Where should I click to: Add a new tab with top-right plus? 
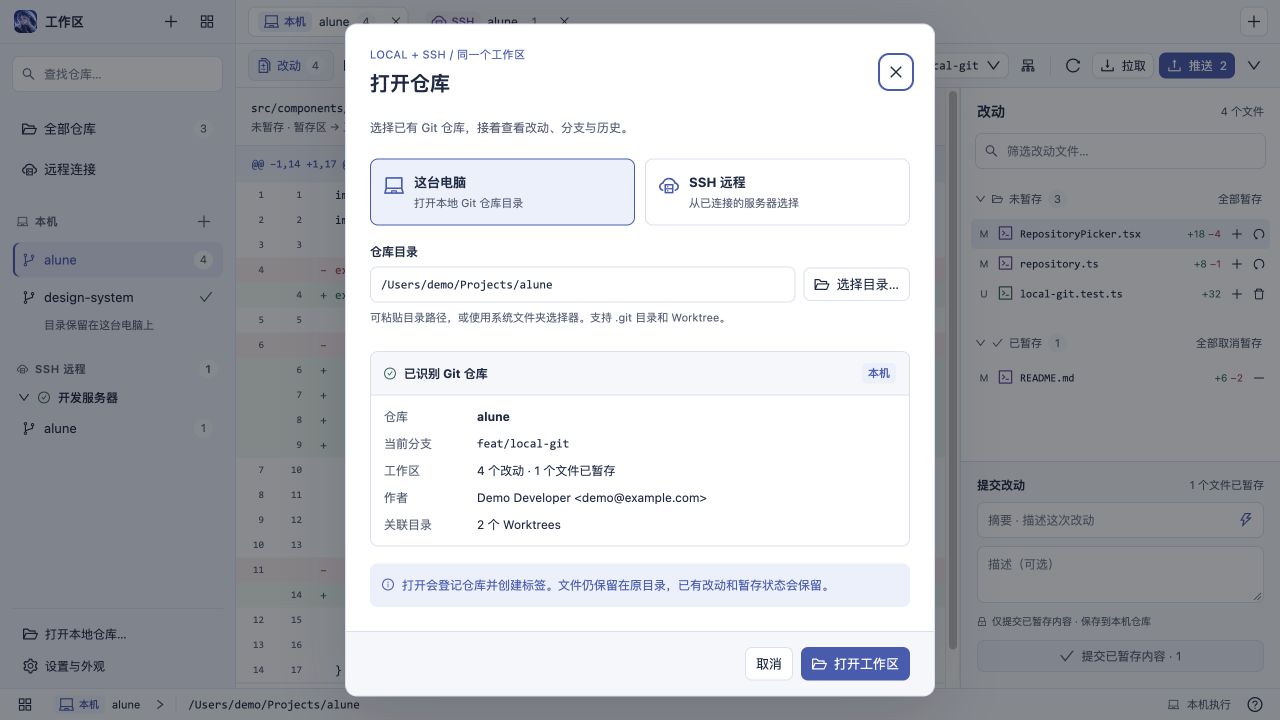point(1254,21)
